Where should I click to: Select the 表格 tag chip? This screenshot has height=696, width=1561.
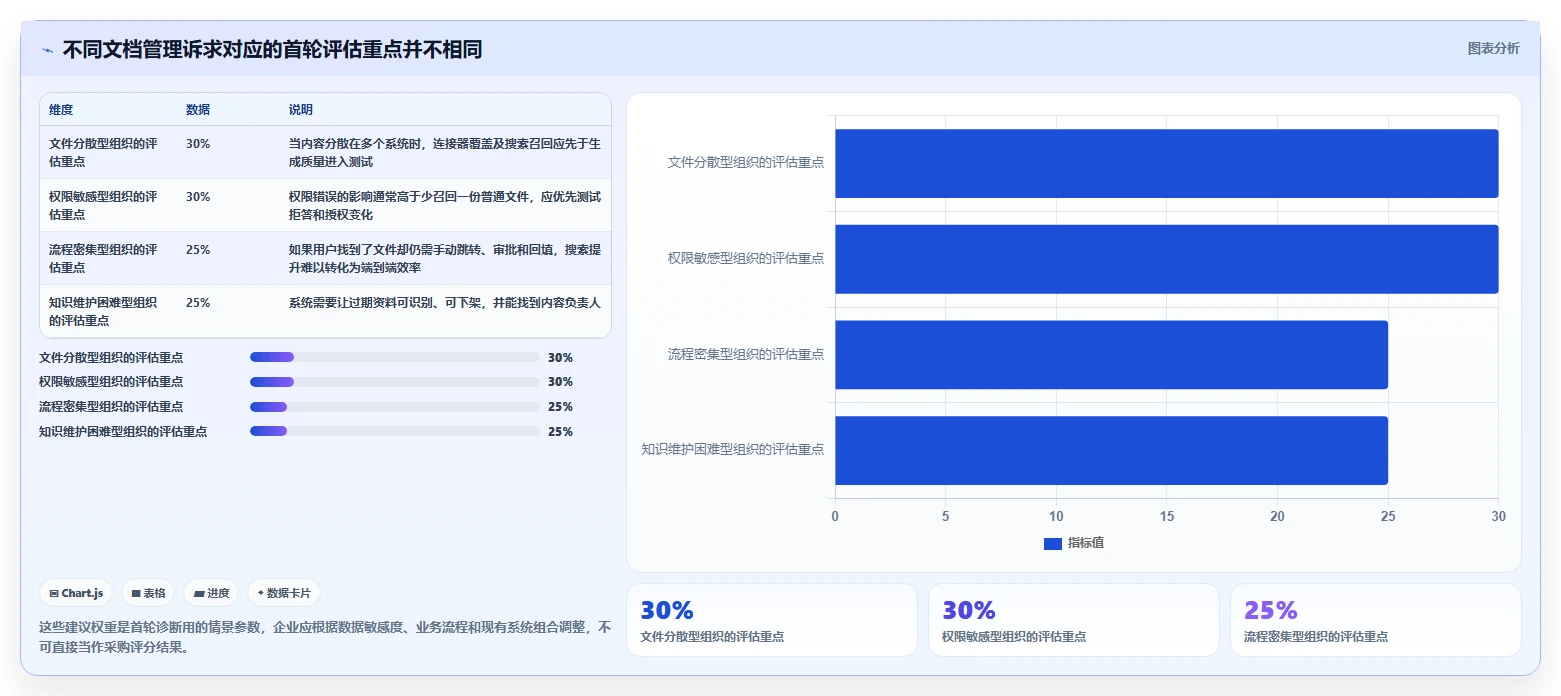(148, 593)
